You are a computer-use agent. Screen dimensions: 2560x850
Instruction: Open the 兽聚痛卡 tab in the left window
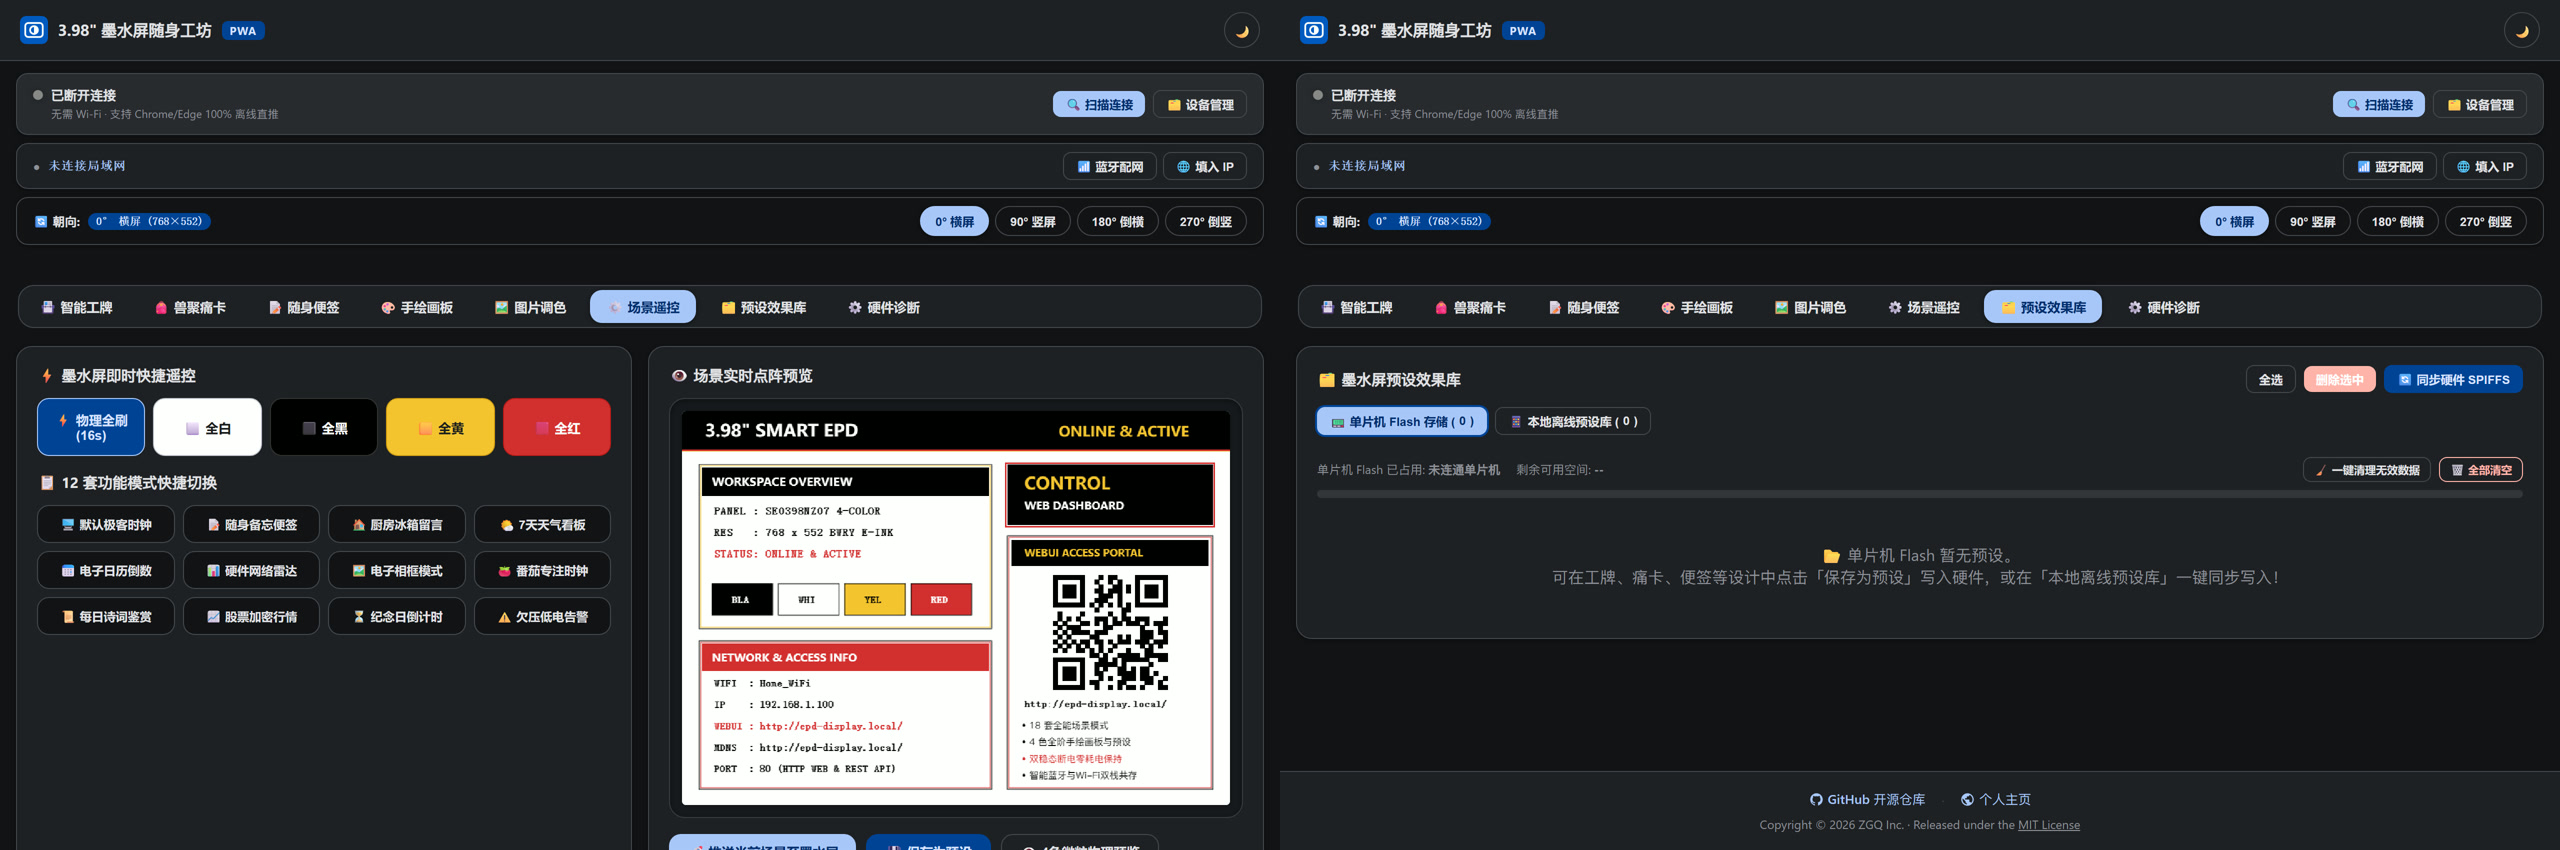tap(190, 307)
